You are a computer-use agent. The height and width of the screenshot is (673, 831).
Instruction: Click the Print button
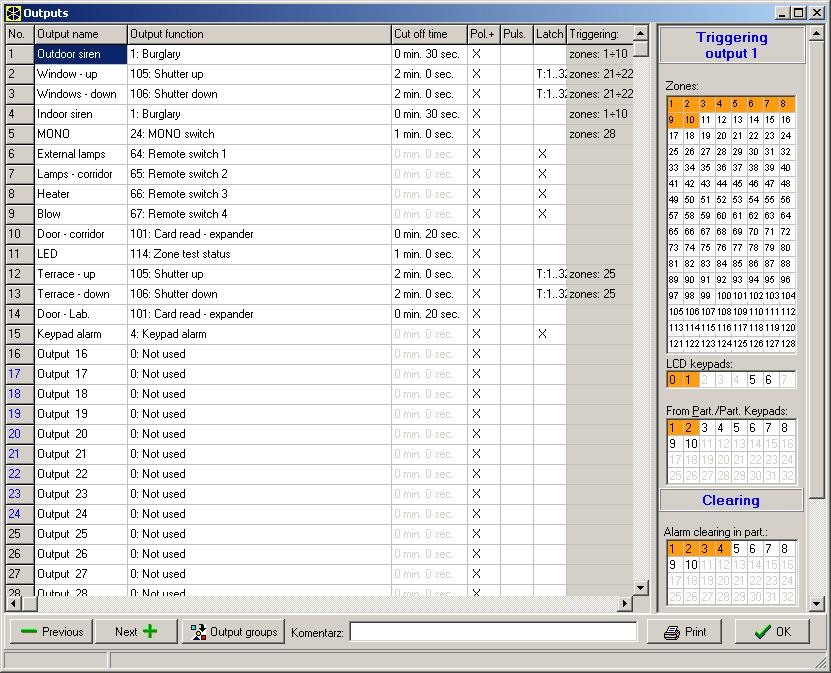(x=684, y=631)
